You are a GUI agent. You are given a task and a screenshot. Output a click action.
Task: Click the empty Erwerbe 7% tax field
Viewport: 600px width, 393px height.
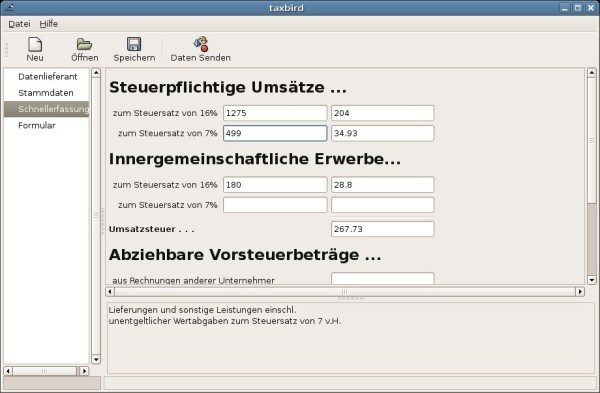pyautogui.click(x=383, y=205)
